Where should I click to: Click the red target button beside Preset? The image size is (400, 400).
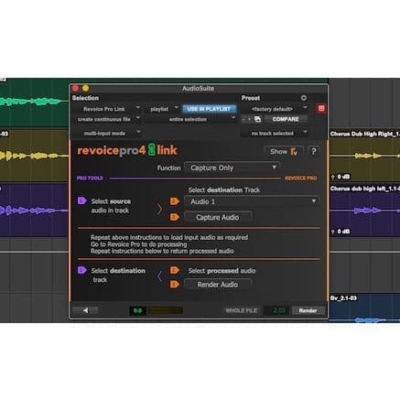click(321, 109)
